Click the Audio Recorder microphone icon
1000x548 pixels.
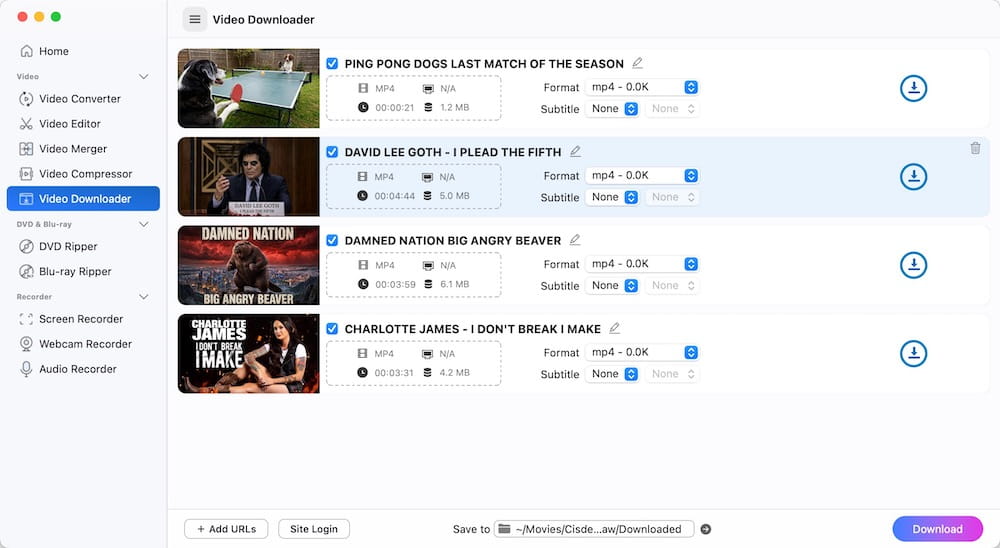click(26, 369)
